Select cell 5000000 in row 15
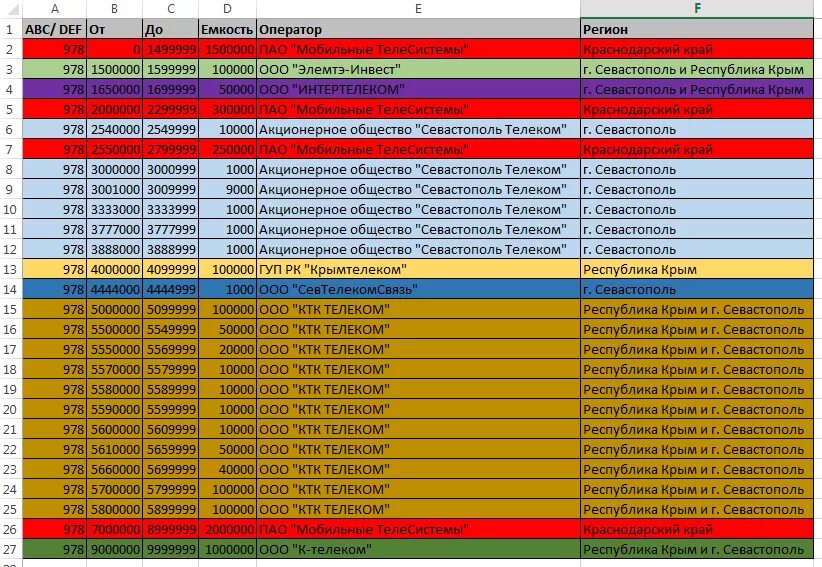Screen dimensions: 822x567 coord(114,309)
